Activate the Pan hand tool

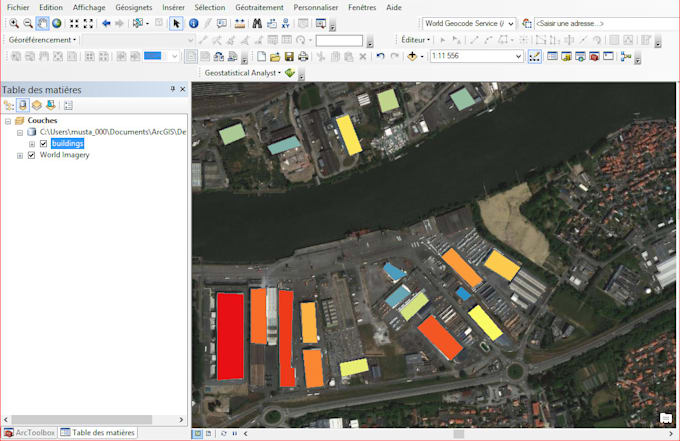coord(42,23)
